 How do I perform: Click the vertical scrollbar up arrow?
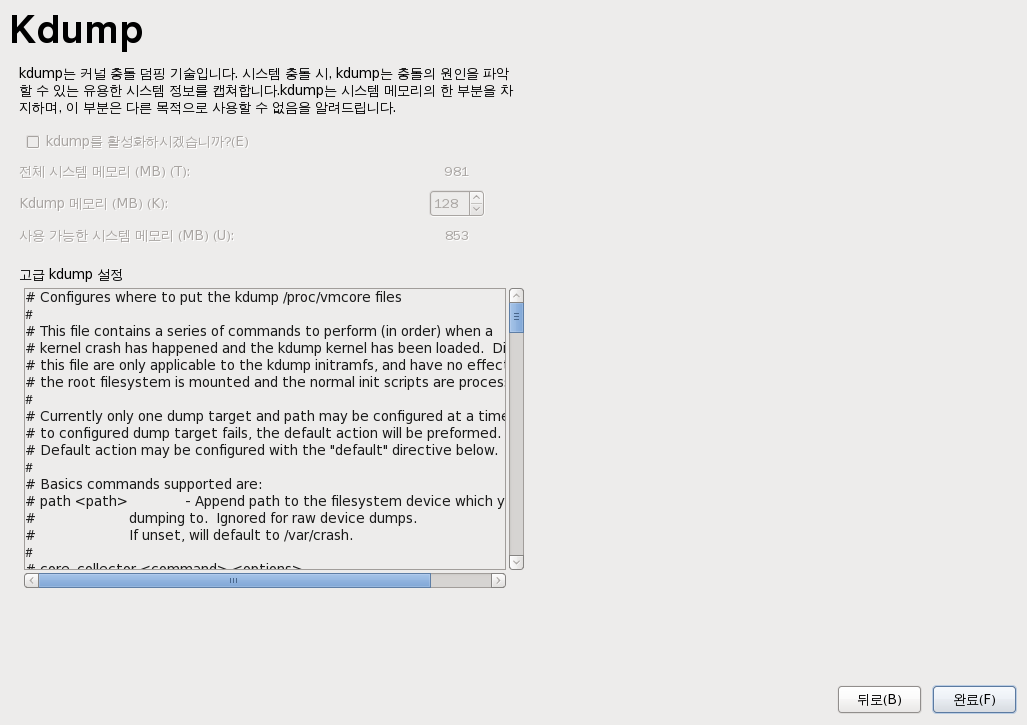[x=516, y=295]
